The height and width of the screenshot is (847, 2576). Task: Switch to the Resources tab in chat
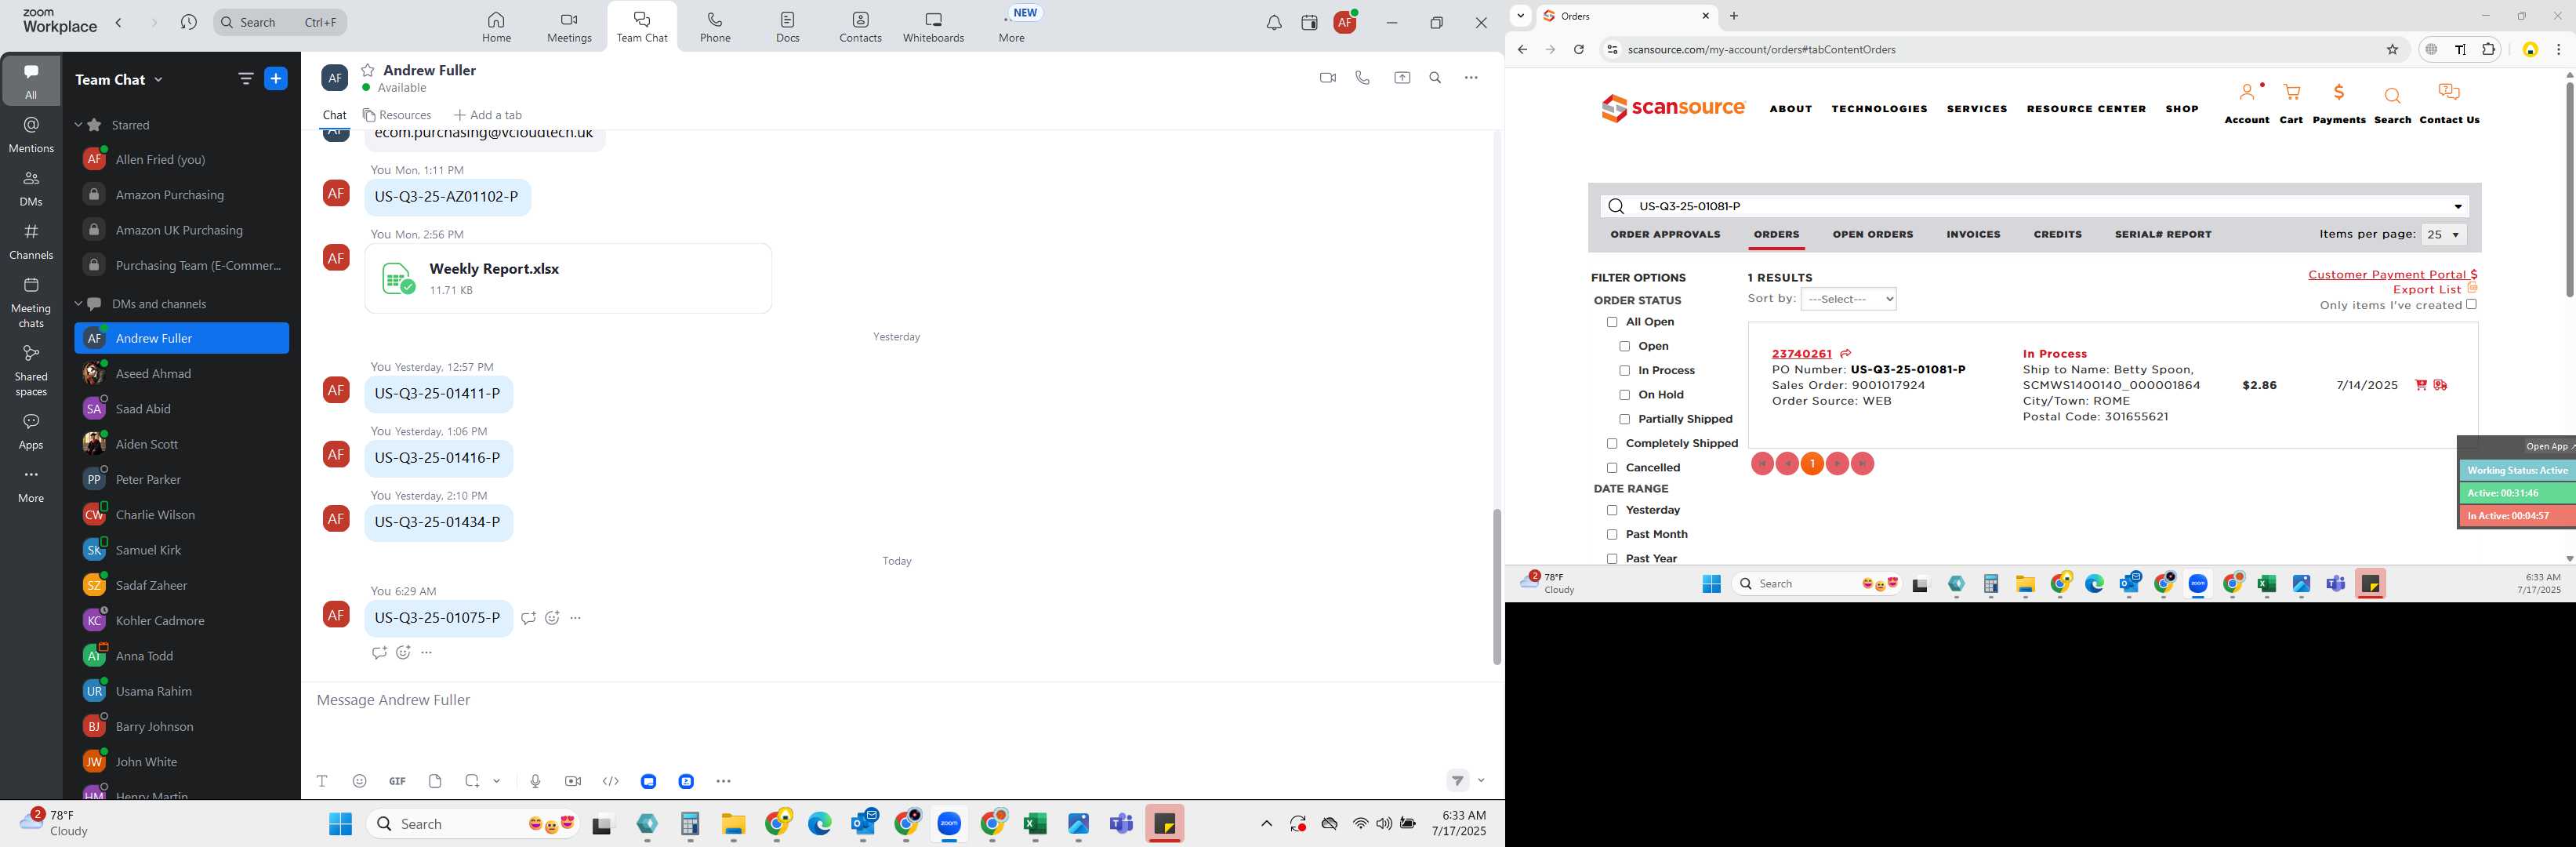coord(397,115)
